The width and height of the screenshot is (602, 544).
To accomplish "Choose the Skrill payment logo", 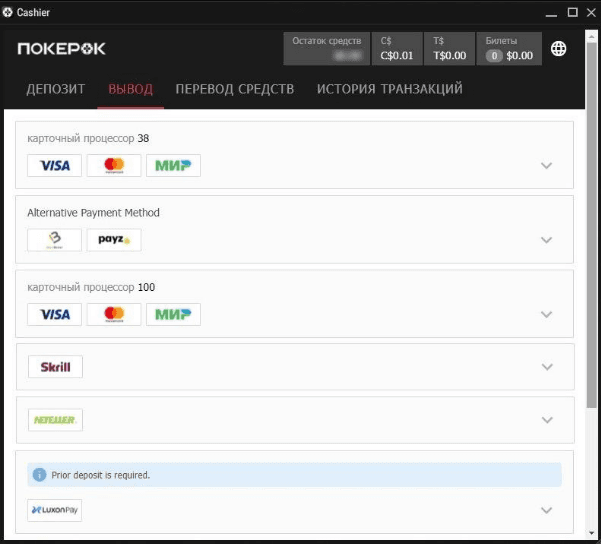I will [55, 367].
